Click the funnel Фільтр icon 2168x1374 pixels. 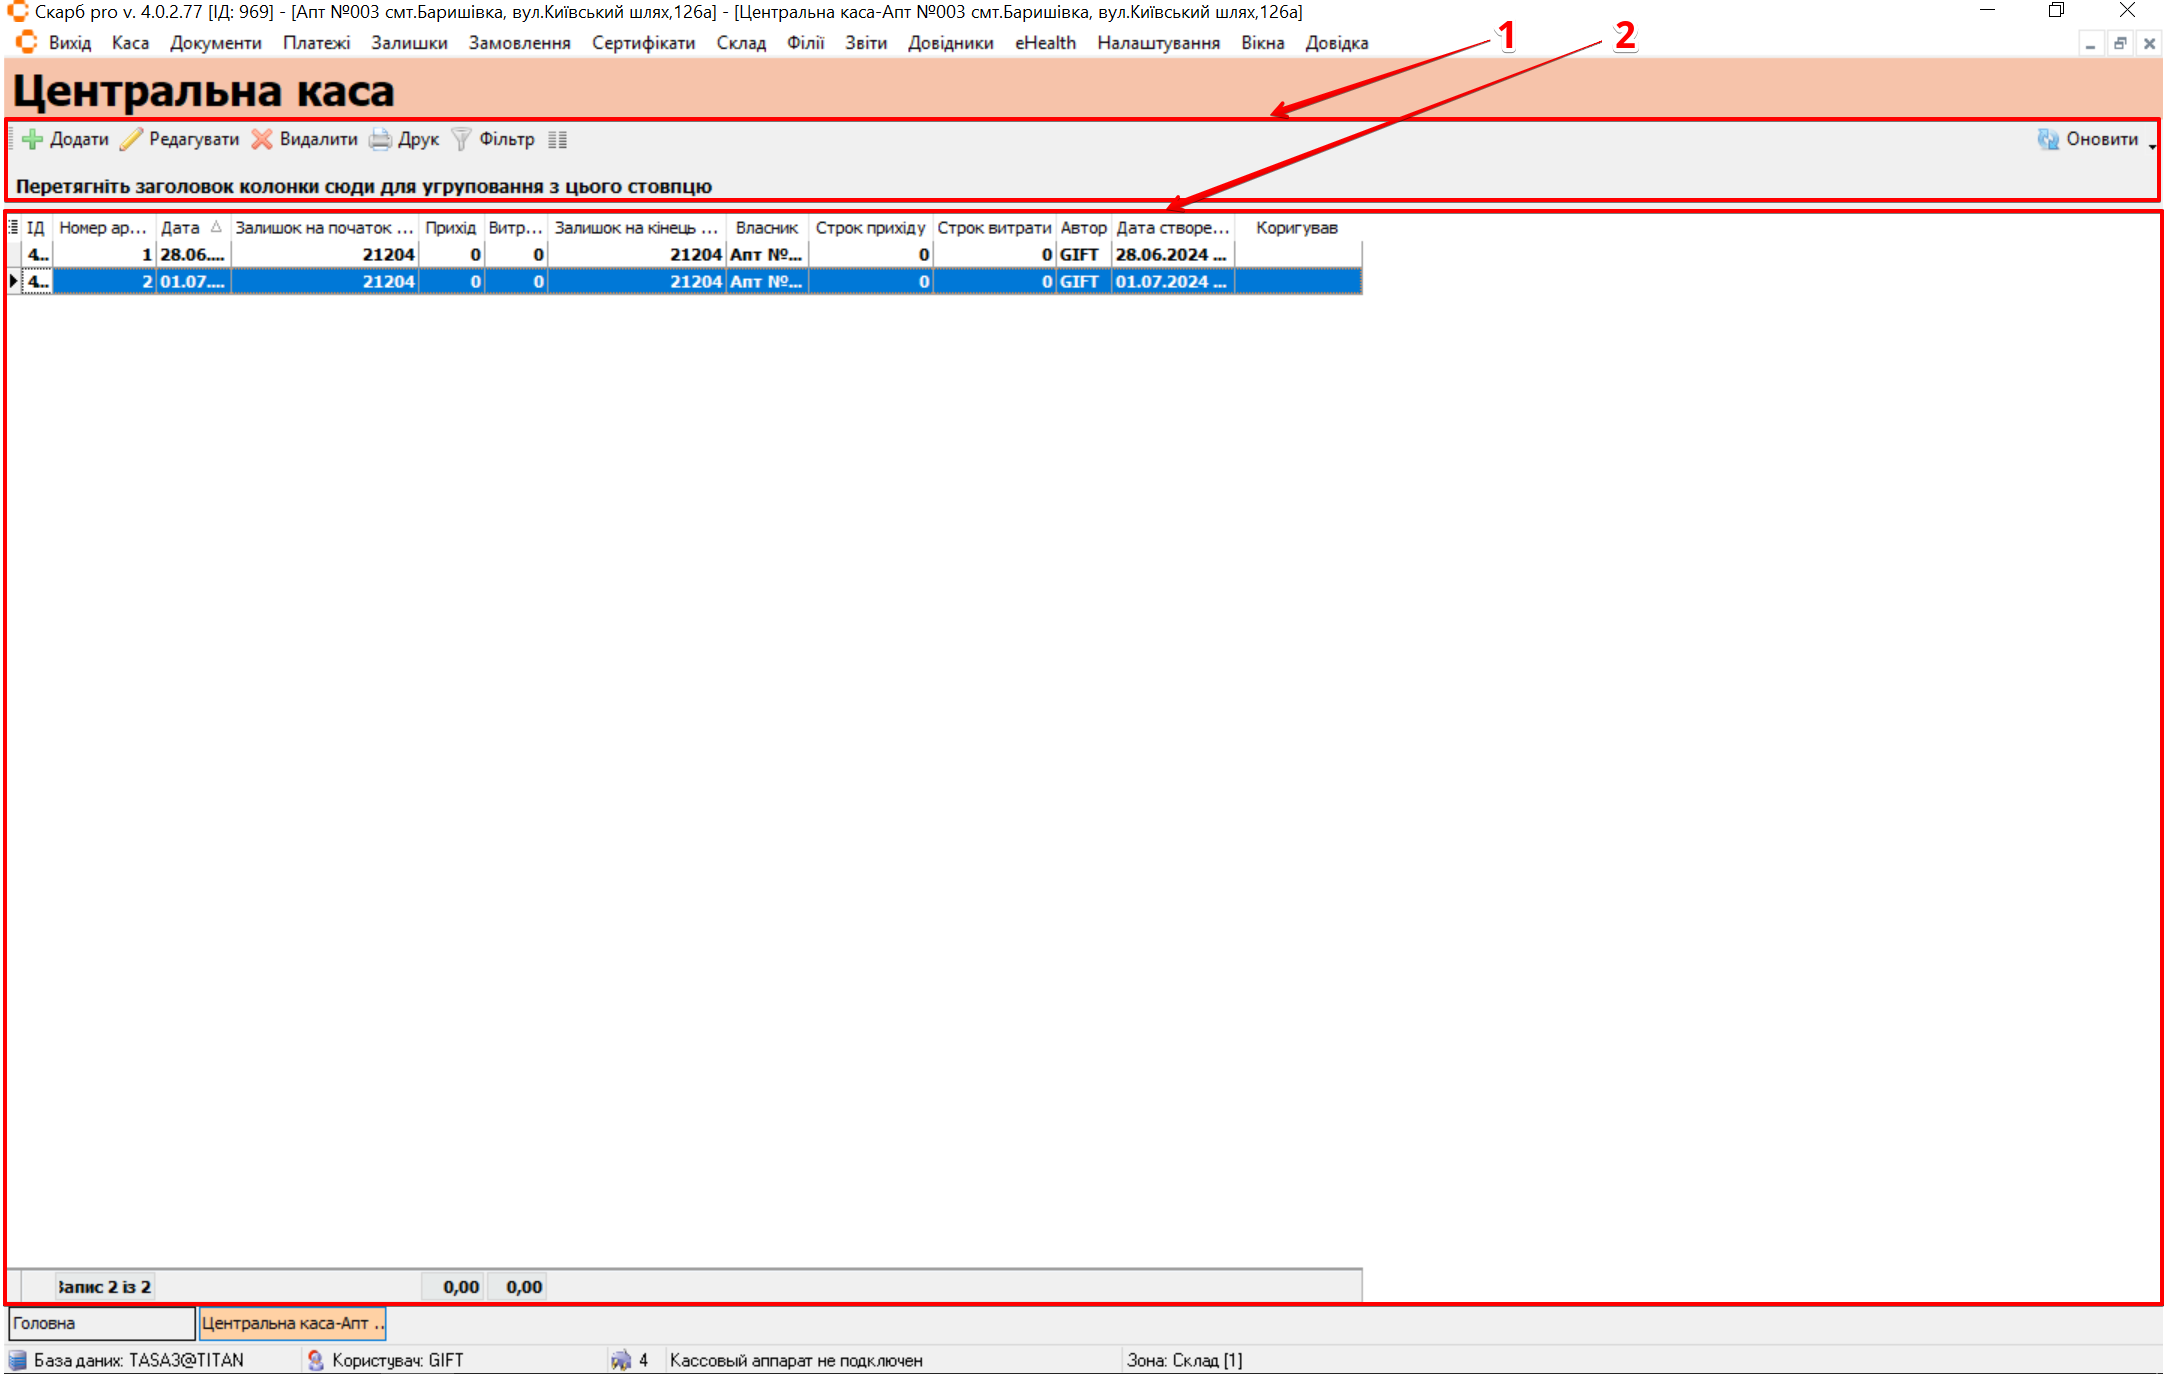click(461, 139)
